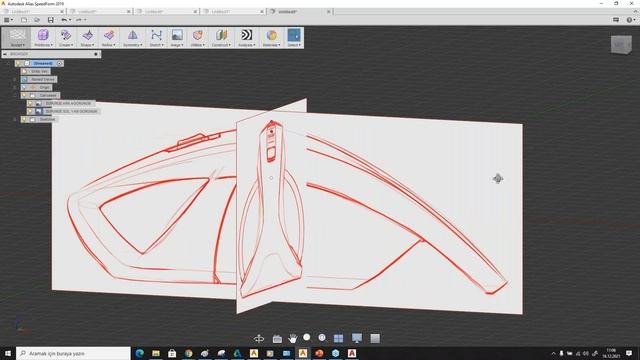Select the Sculpt workspace button
640x360 pixels.
18,38
